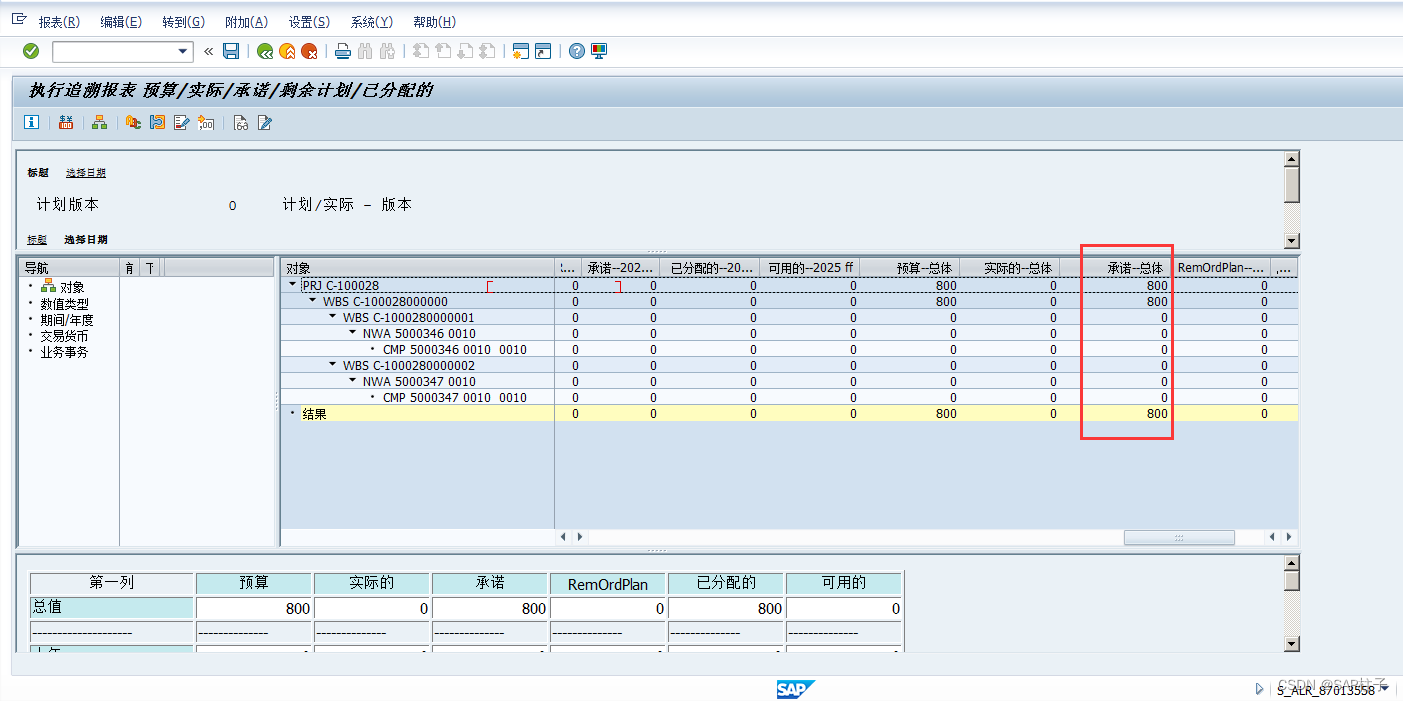Click the Create New Session icon

[x=521, y=51]
